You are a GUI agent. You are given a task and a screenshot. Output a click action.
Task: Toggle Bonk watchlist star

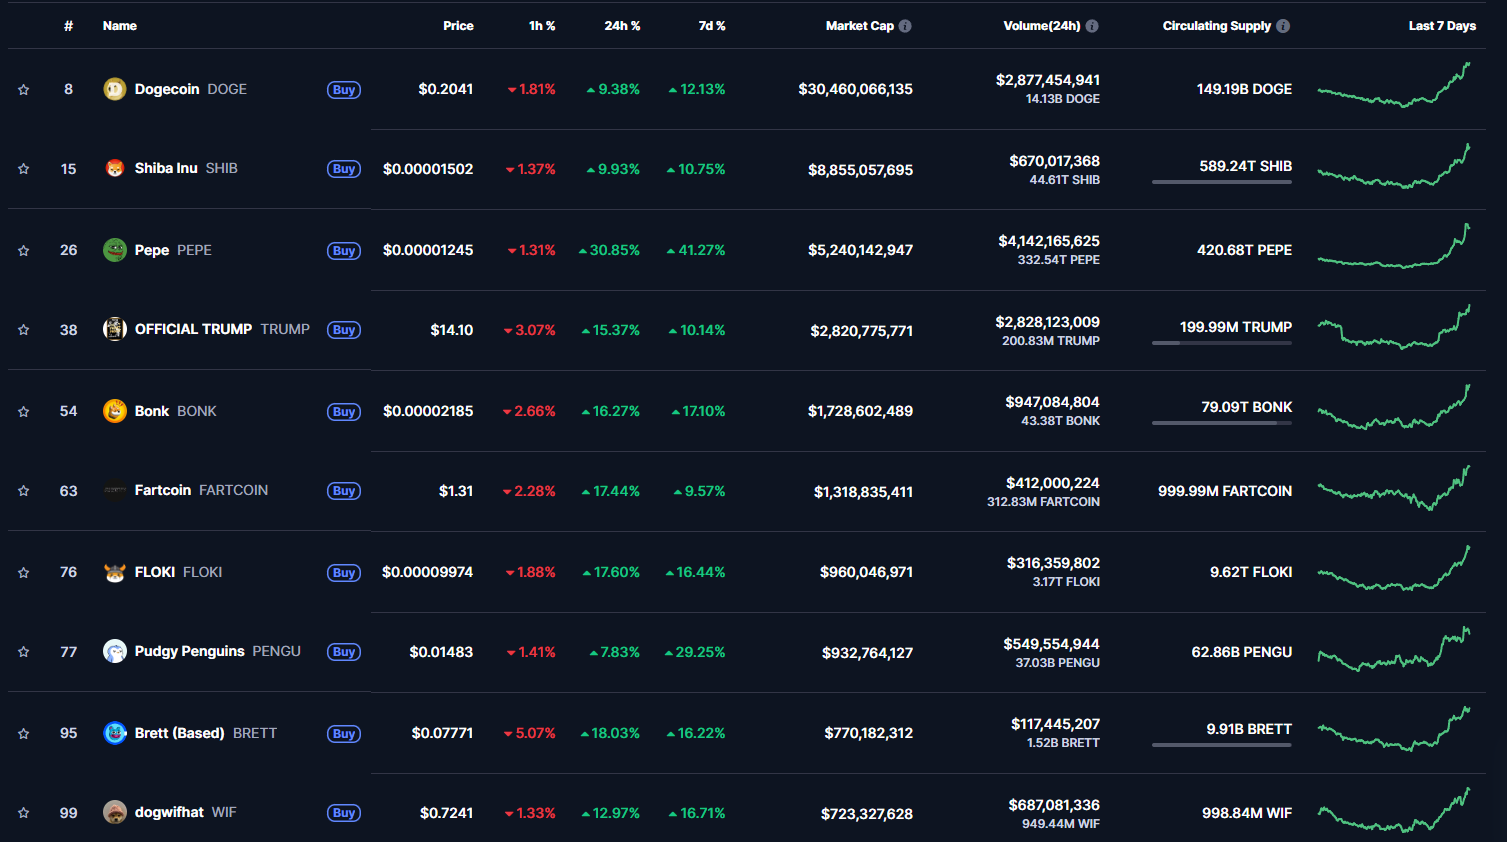[23, 412]
